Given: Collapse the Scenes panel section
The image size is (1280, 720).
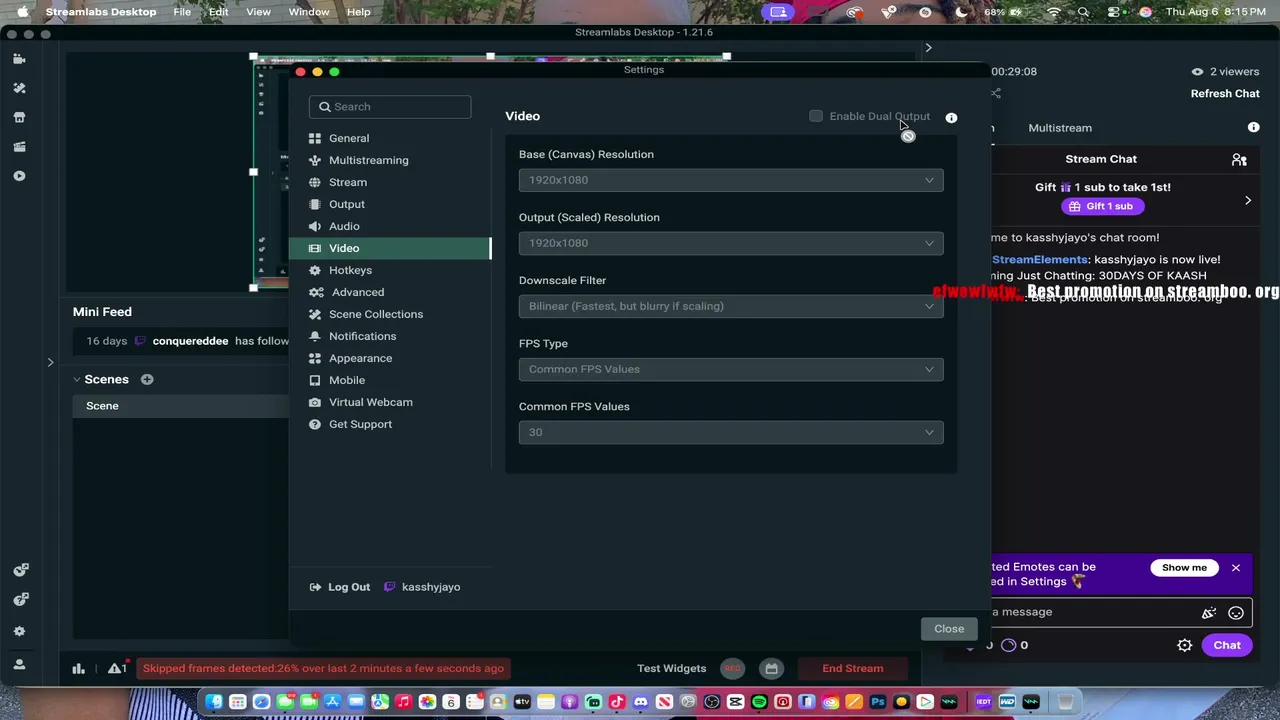Looking at the screenshot, I should click(77, 379).
